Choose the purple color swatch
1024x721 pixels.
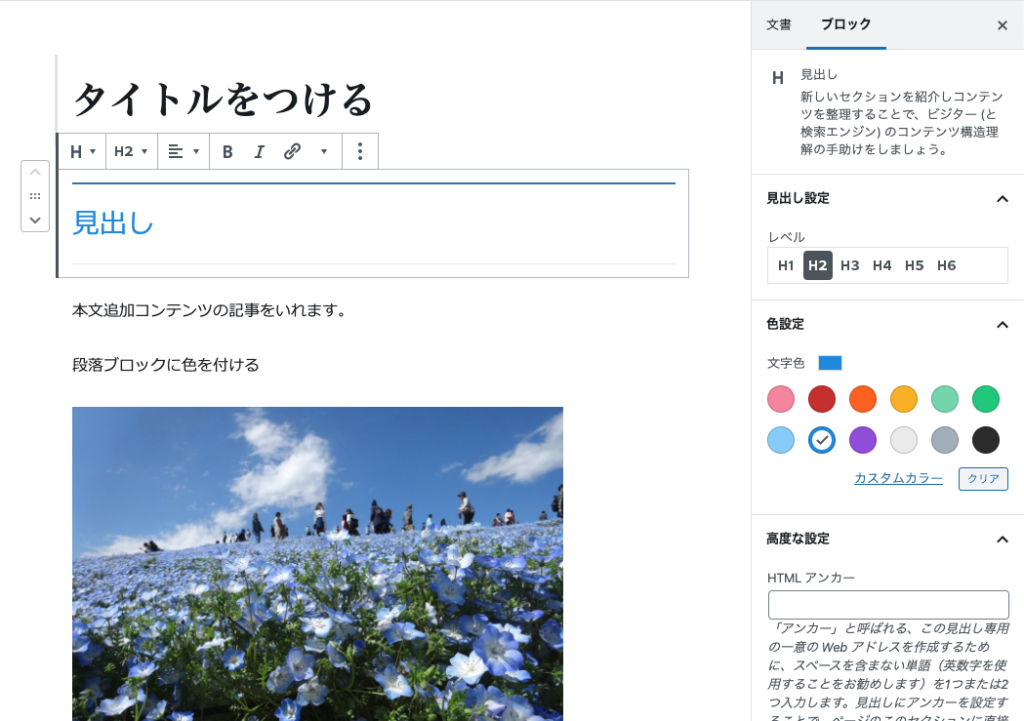[863, 440]
